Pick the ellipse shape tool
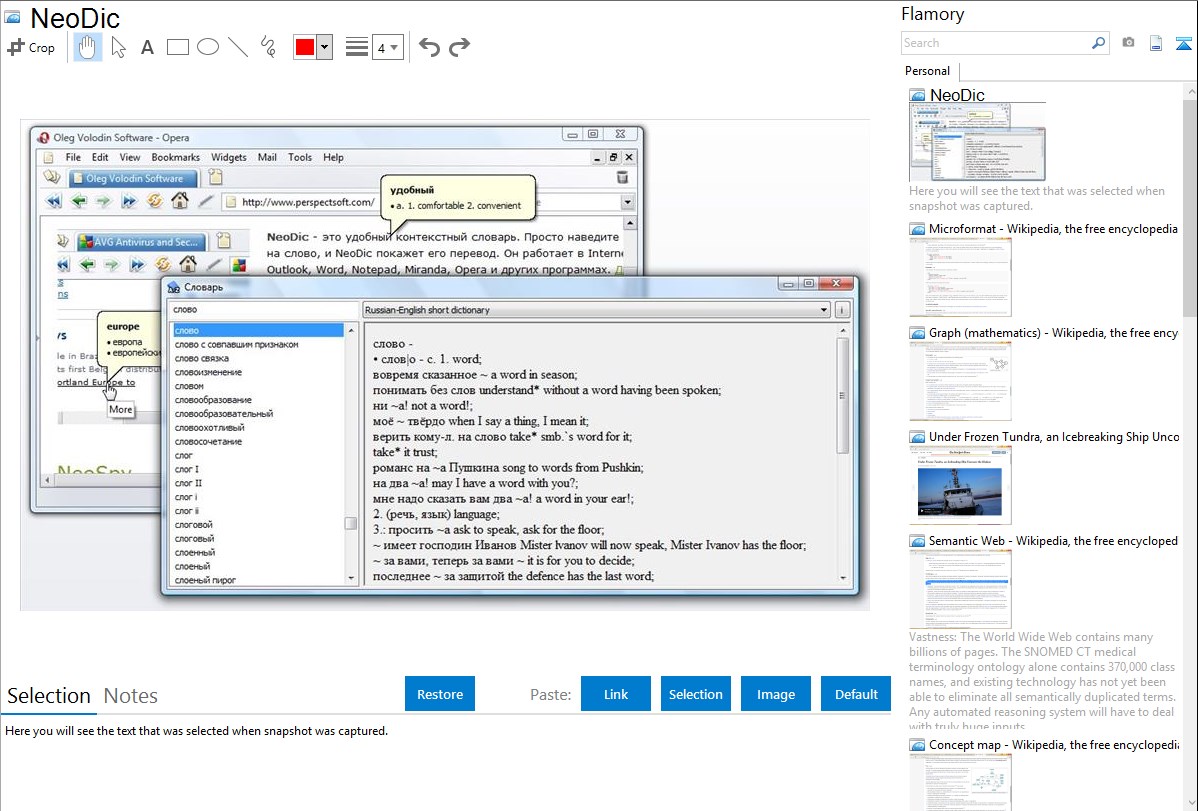Image resolution: width=1198 pixels, height=811 pixels. coord(208,47)
